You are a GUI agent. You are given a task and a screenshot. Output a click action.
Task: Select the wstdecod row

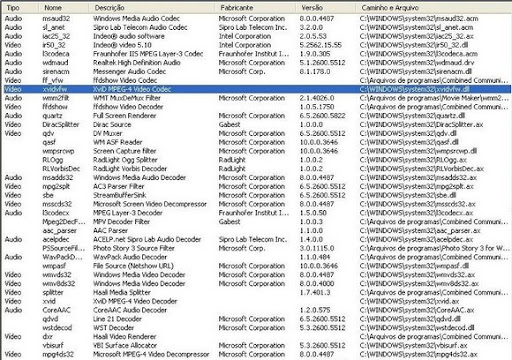point(257,328)
